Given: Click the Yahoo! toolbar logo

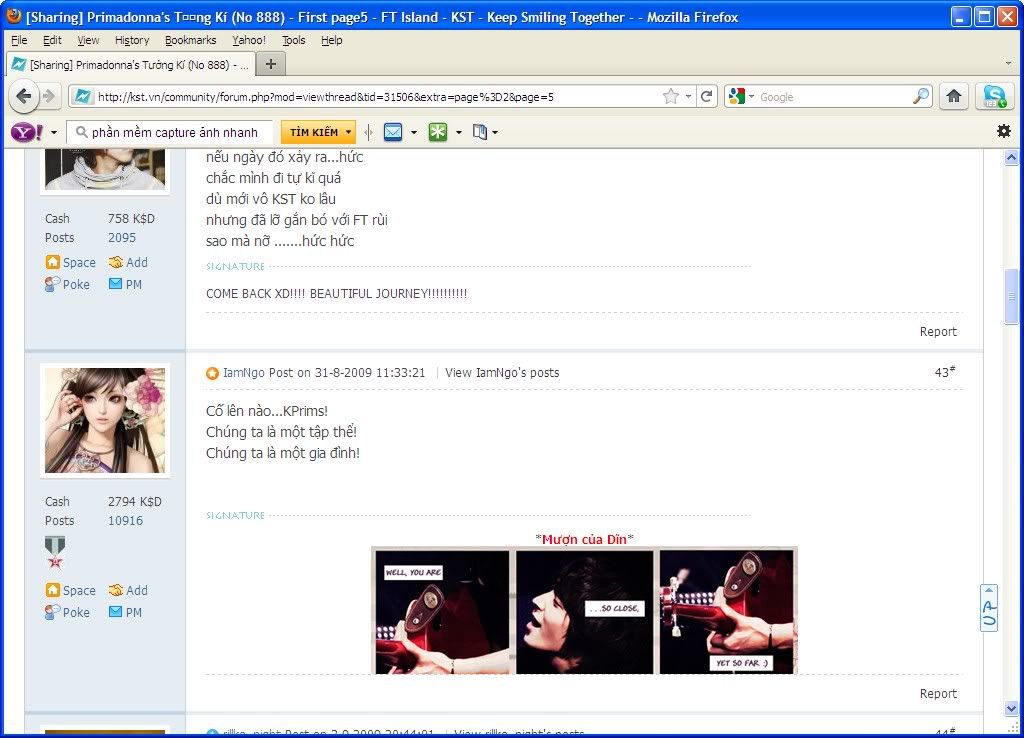Looking at the screenshot, I should [x=27, y=133].
